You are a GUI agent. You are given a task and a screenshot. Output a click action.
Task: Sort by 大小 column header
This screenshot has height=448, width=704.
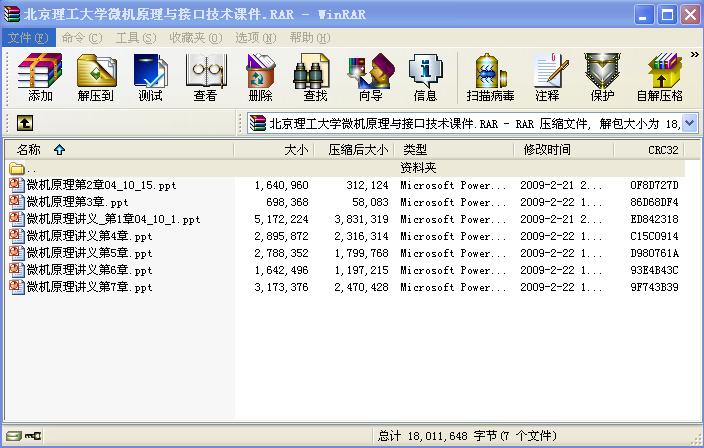tap(274, 149)
